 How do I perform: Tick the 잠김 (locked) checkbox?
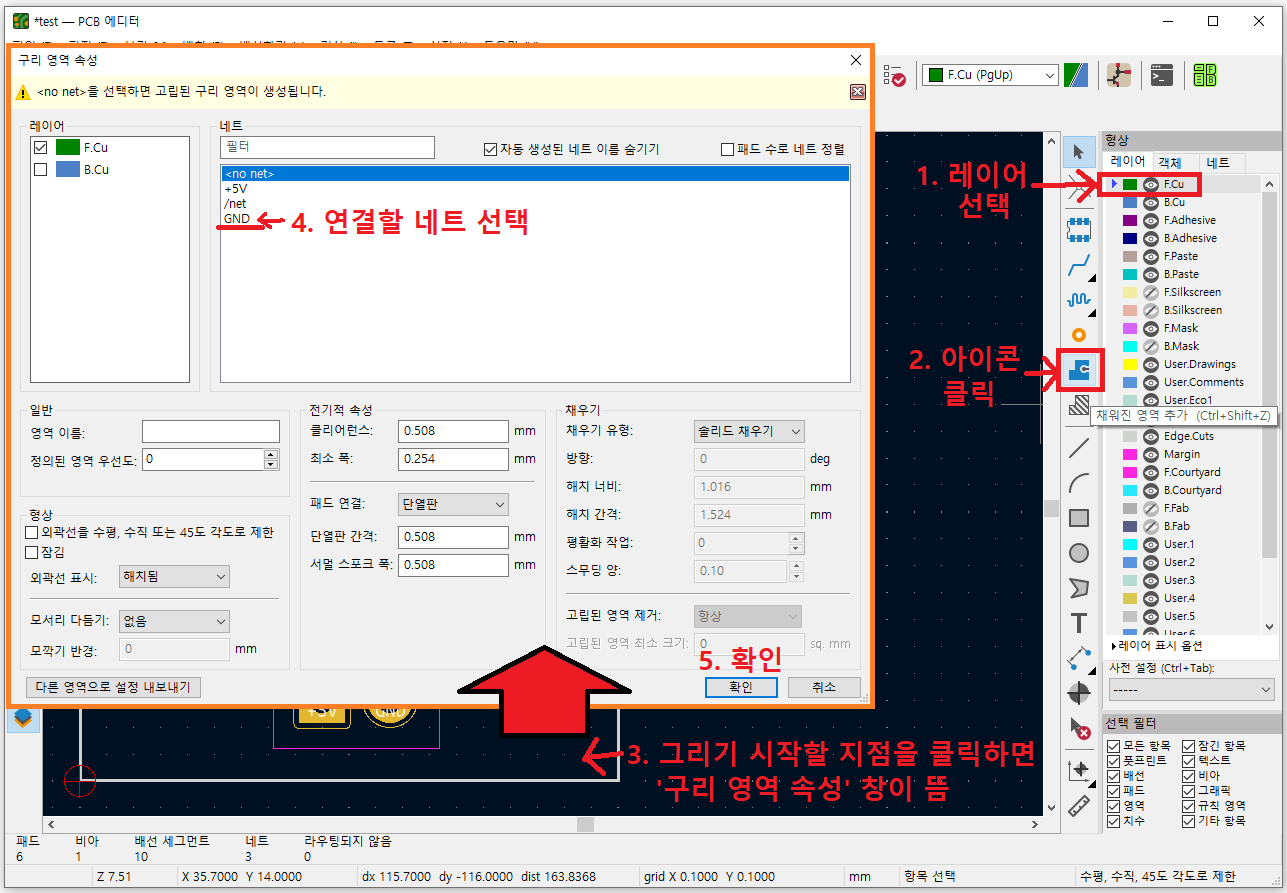coord(31,552)
